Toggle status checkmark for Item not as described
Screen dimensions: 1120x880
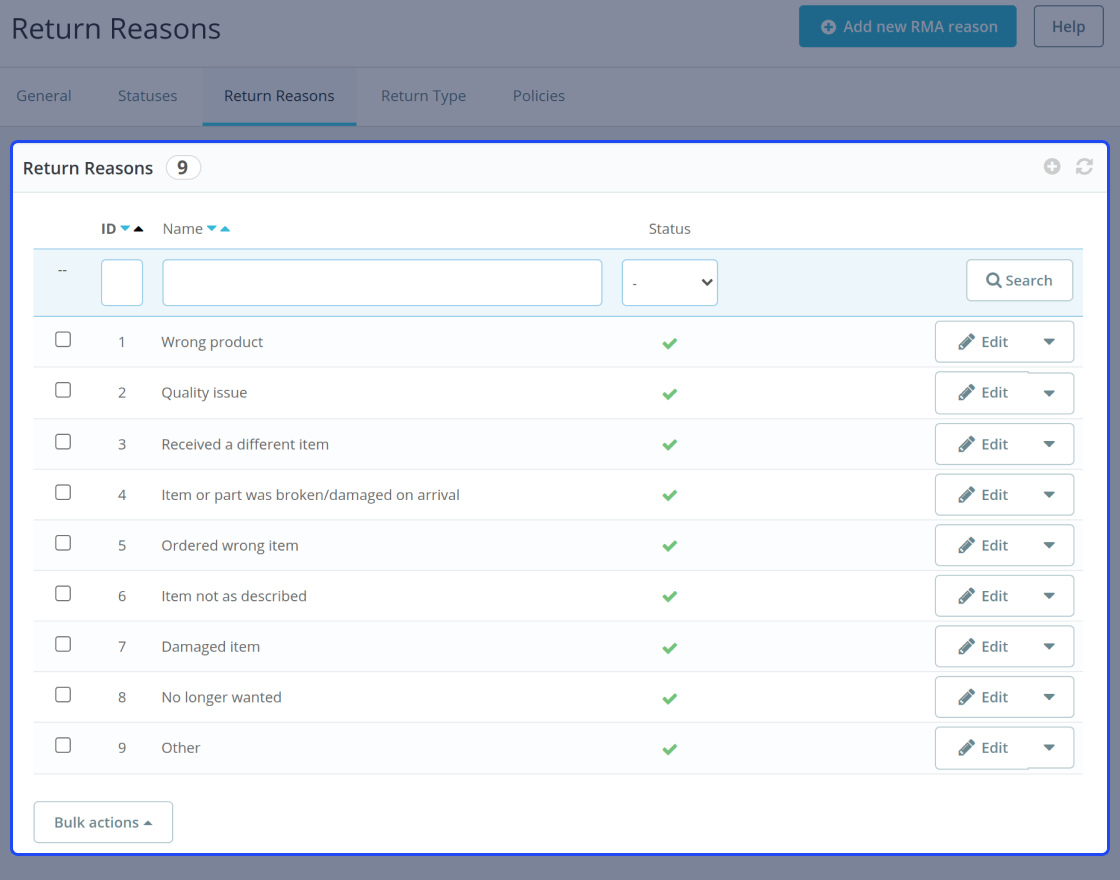pyautogui.click(x=669, y=596)
